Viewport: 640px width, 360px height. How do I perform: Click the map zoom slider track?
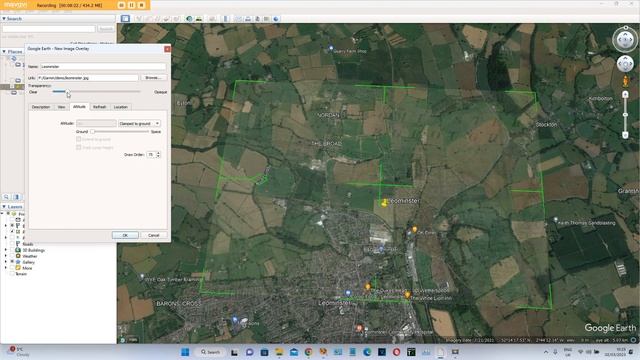coord(625,115)
